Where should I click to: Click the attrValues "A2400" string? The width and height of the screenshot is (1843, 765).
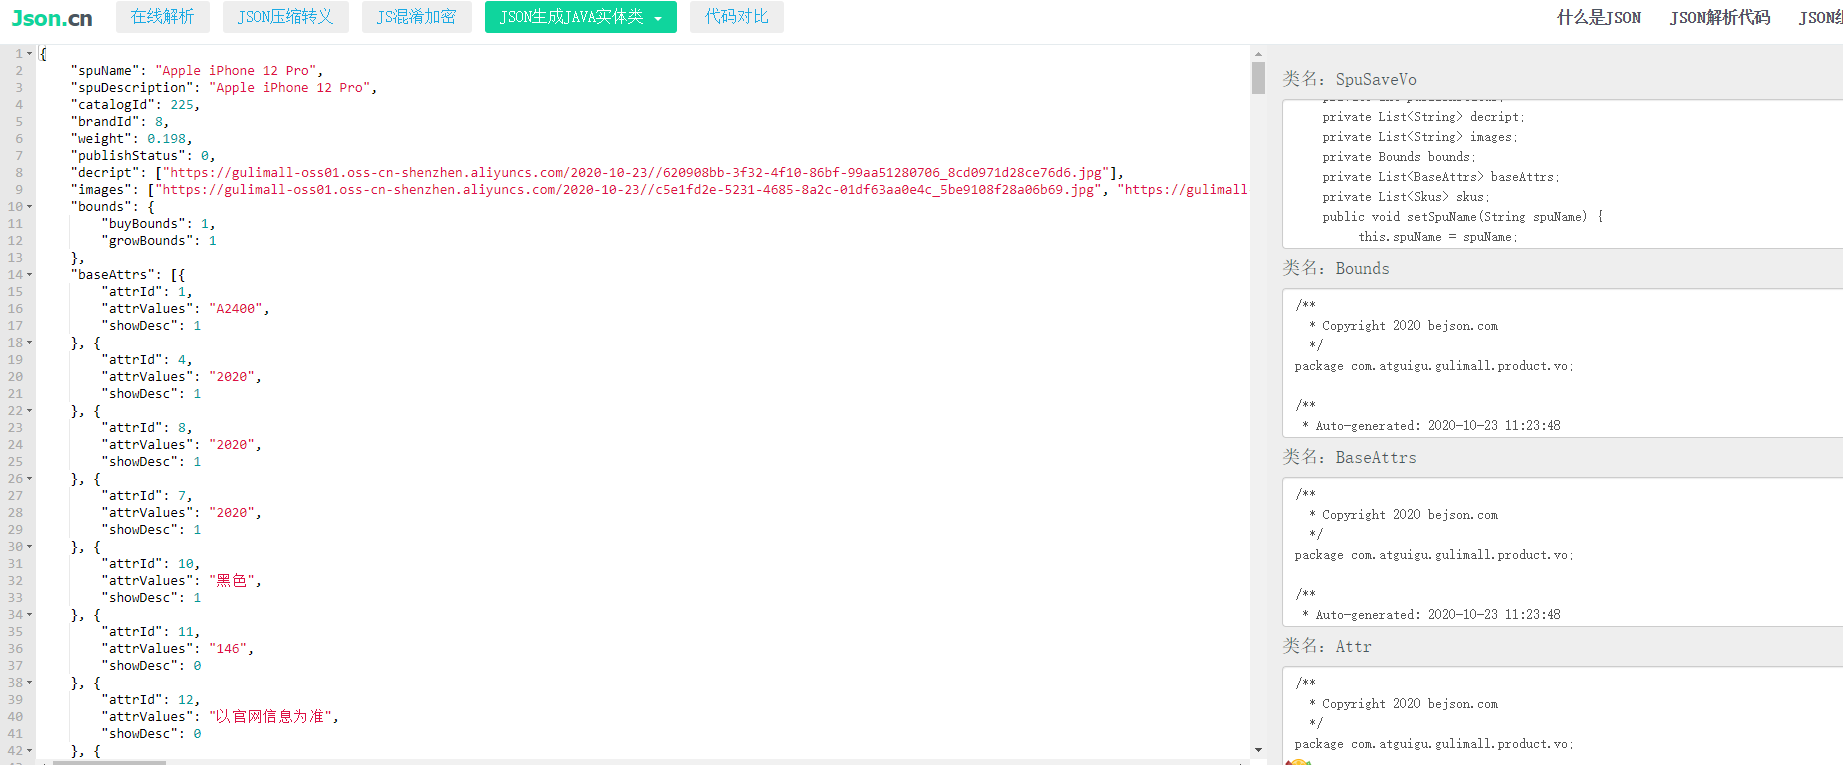[236, 309]
